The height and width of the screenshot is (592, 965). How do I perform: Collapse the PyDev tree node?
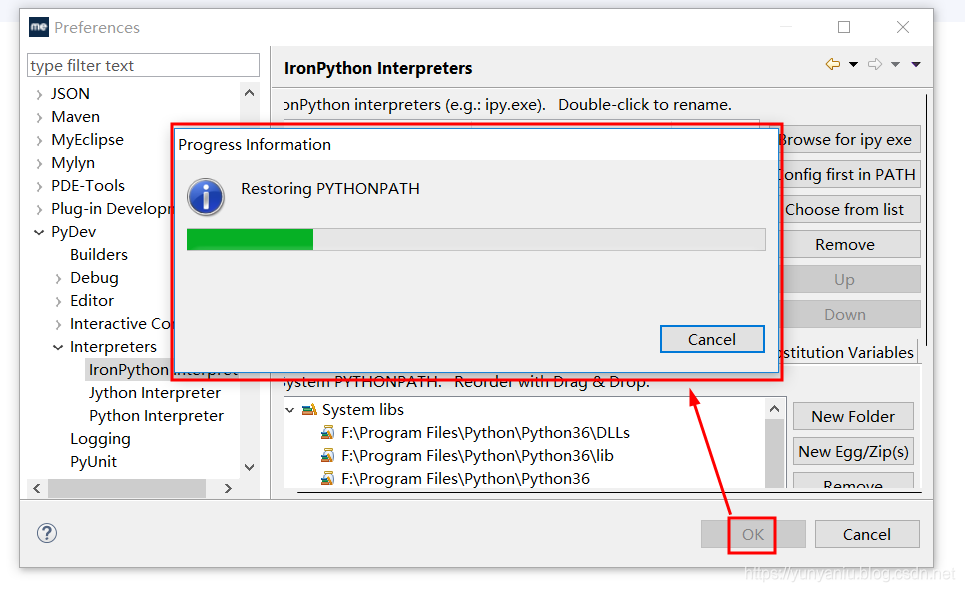click(x=39, y=232)
